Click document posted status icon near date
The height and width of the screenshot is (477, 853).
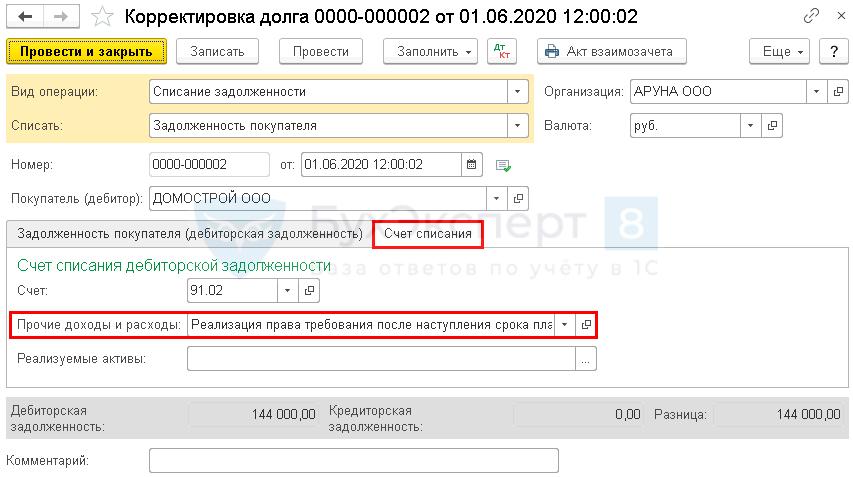click(x=503, y=165)
